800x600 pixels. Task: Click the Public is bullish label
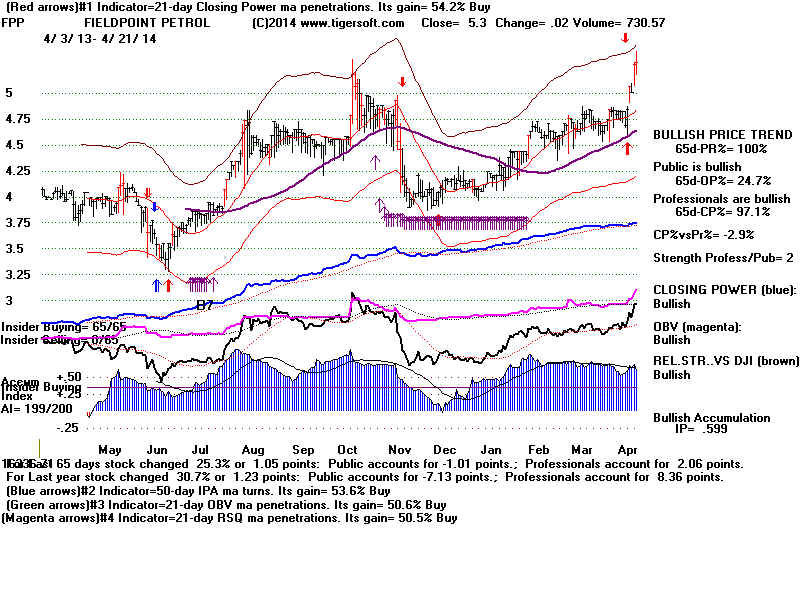(x=697, y=167)
